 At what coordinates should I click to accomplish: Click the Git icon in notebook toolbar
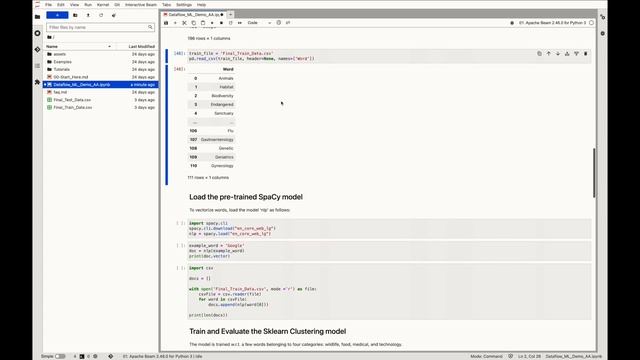[288, 23]
